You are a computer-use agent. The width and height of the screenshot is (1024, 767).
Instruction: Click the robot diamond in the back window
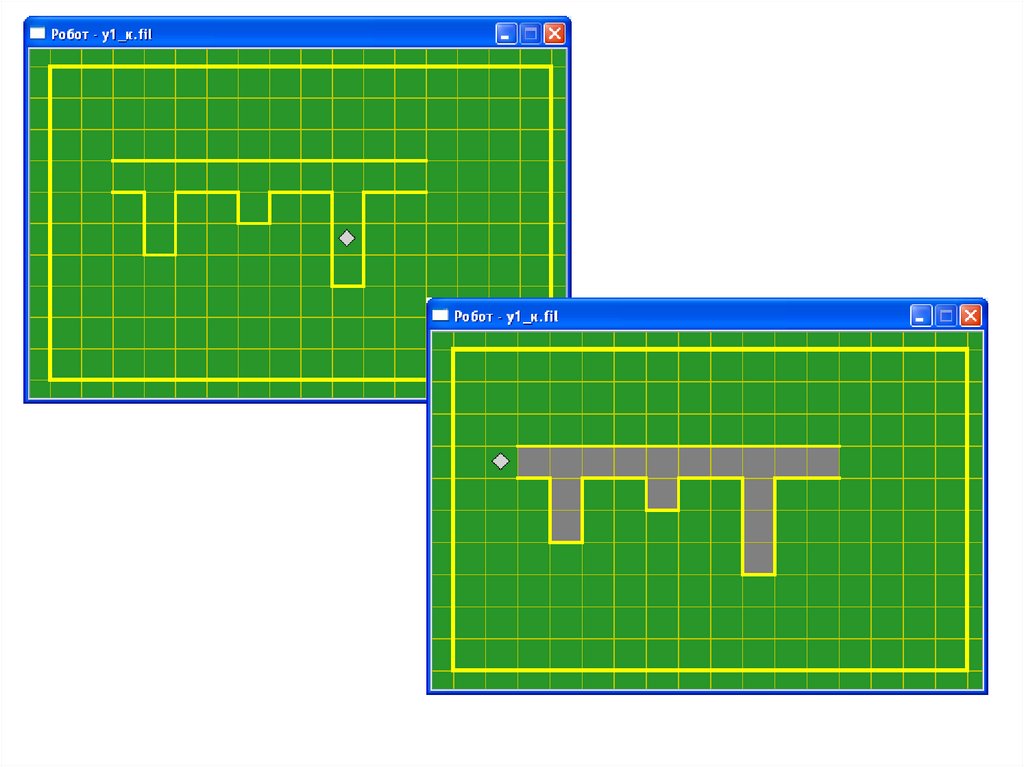click(347, 238)
